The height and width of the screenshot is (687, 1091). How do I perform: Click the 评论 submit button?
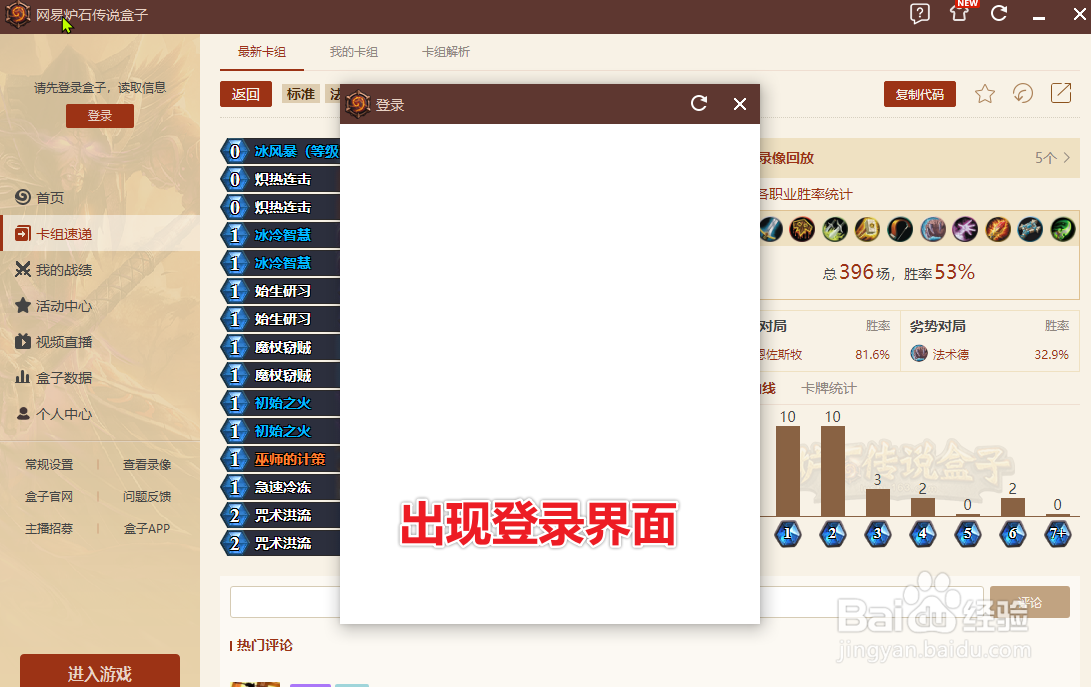tap(1030, 602)
